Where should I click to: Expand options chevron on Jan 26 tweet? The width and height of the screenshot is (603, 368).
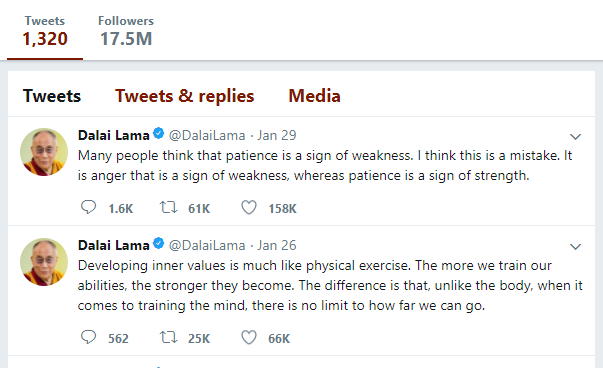tap(575, 246)
